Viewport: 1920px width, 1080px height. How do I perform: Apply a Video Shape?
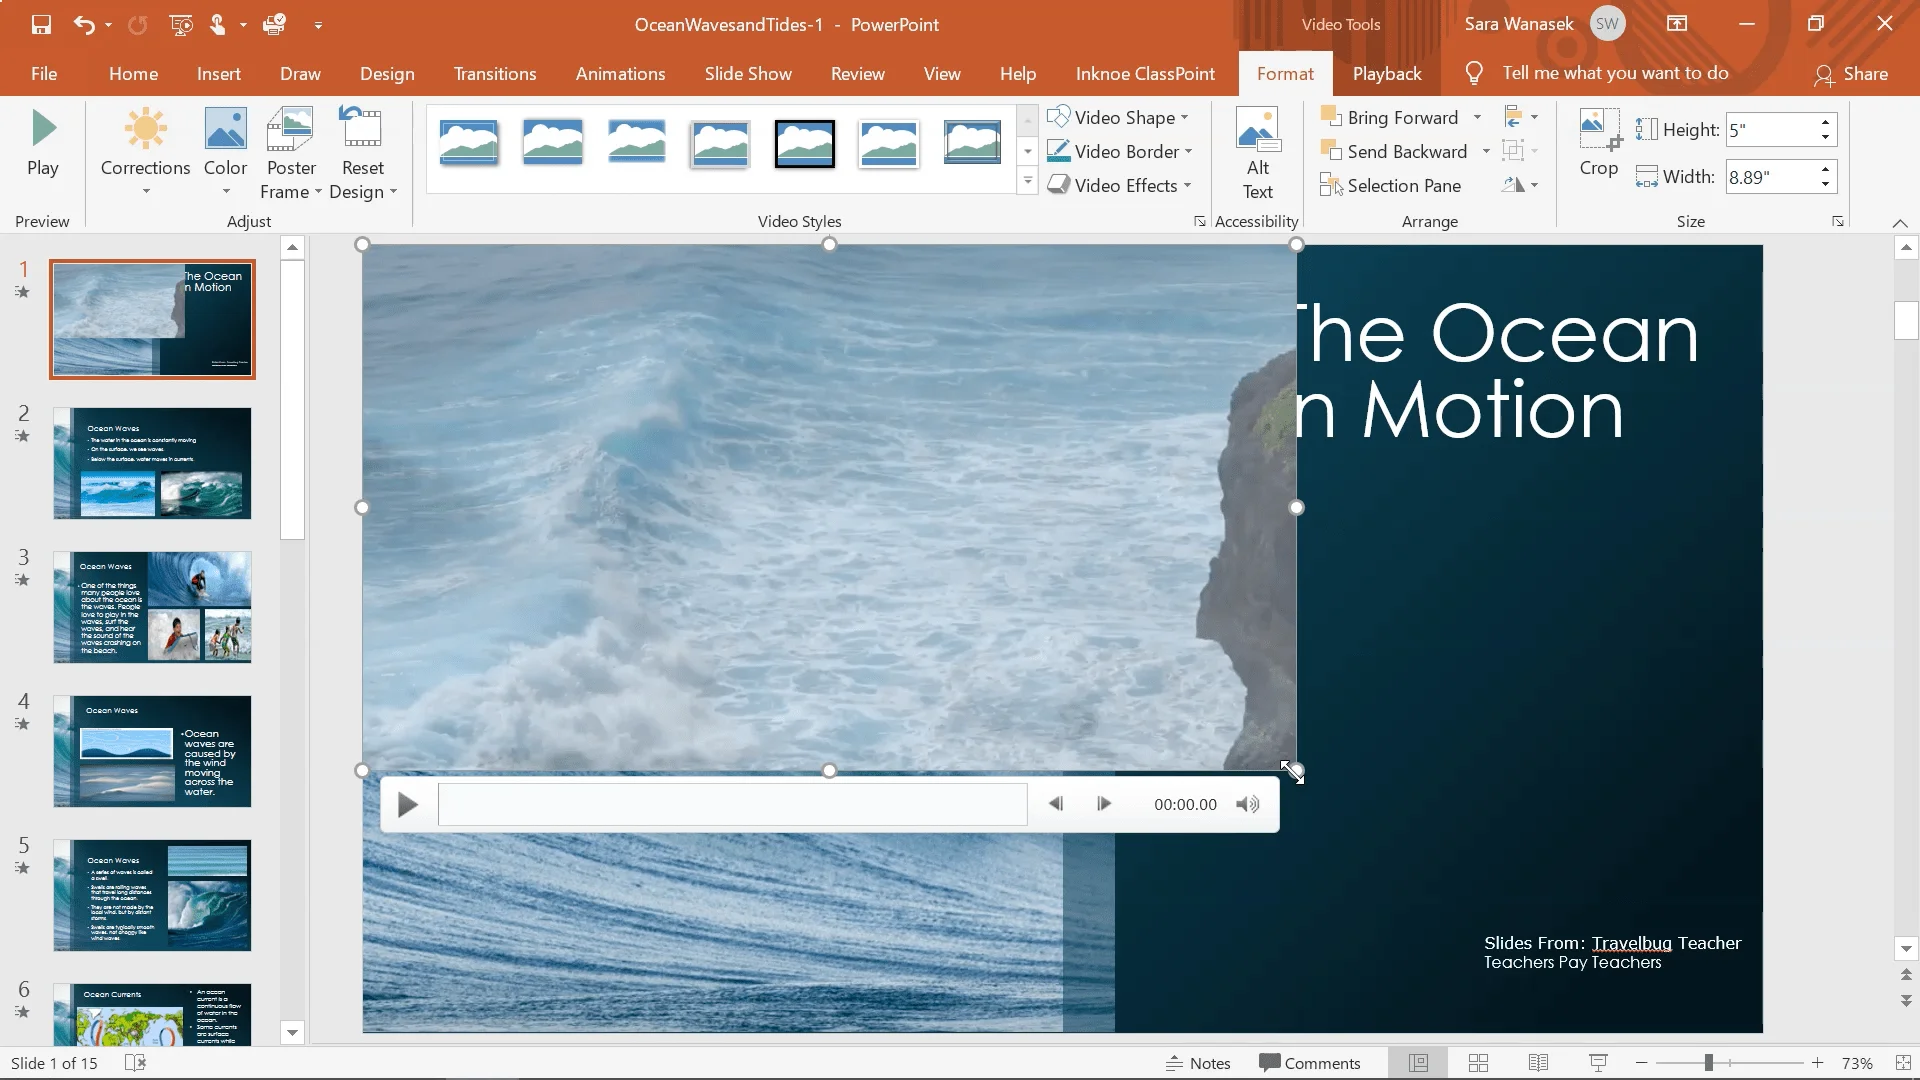1118,117
